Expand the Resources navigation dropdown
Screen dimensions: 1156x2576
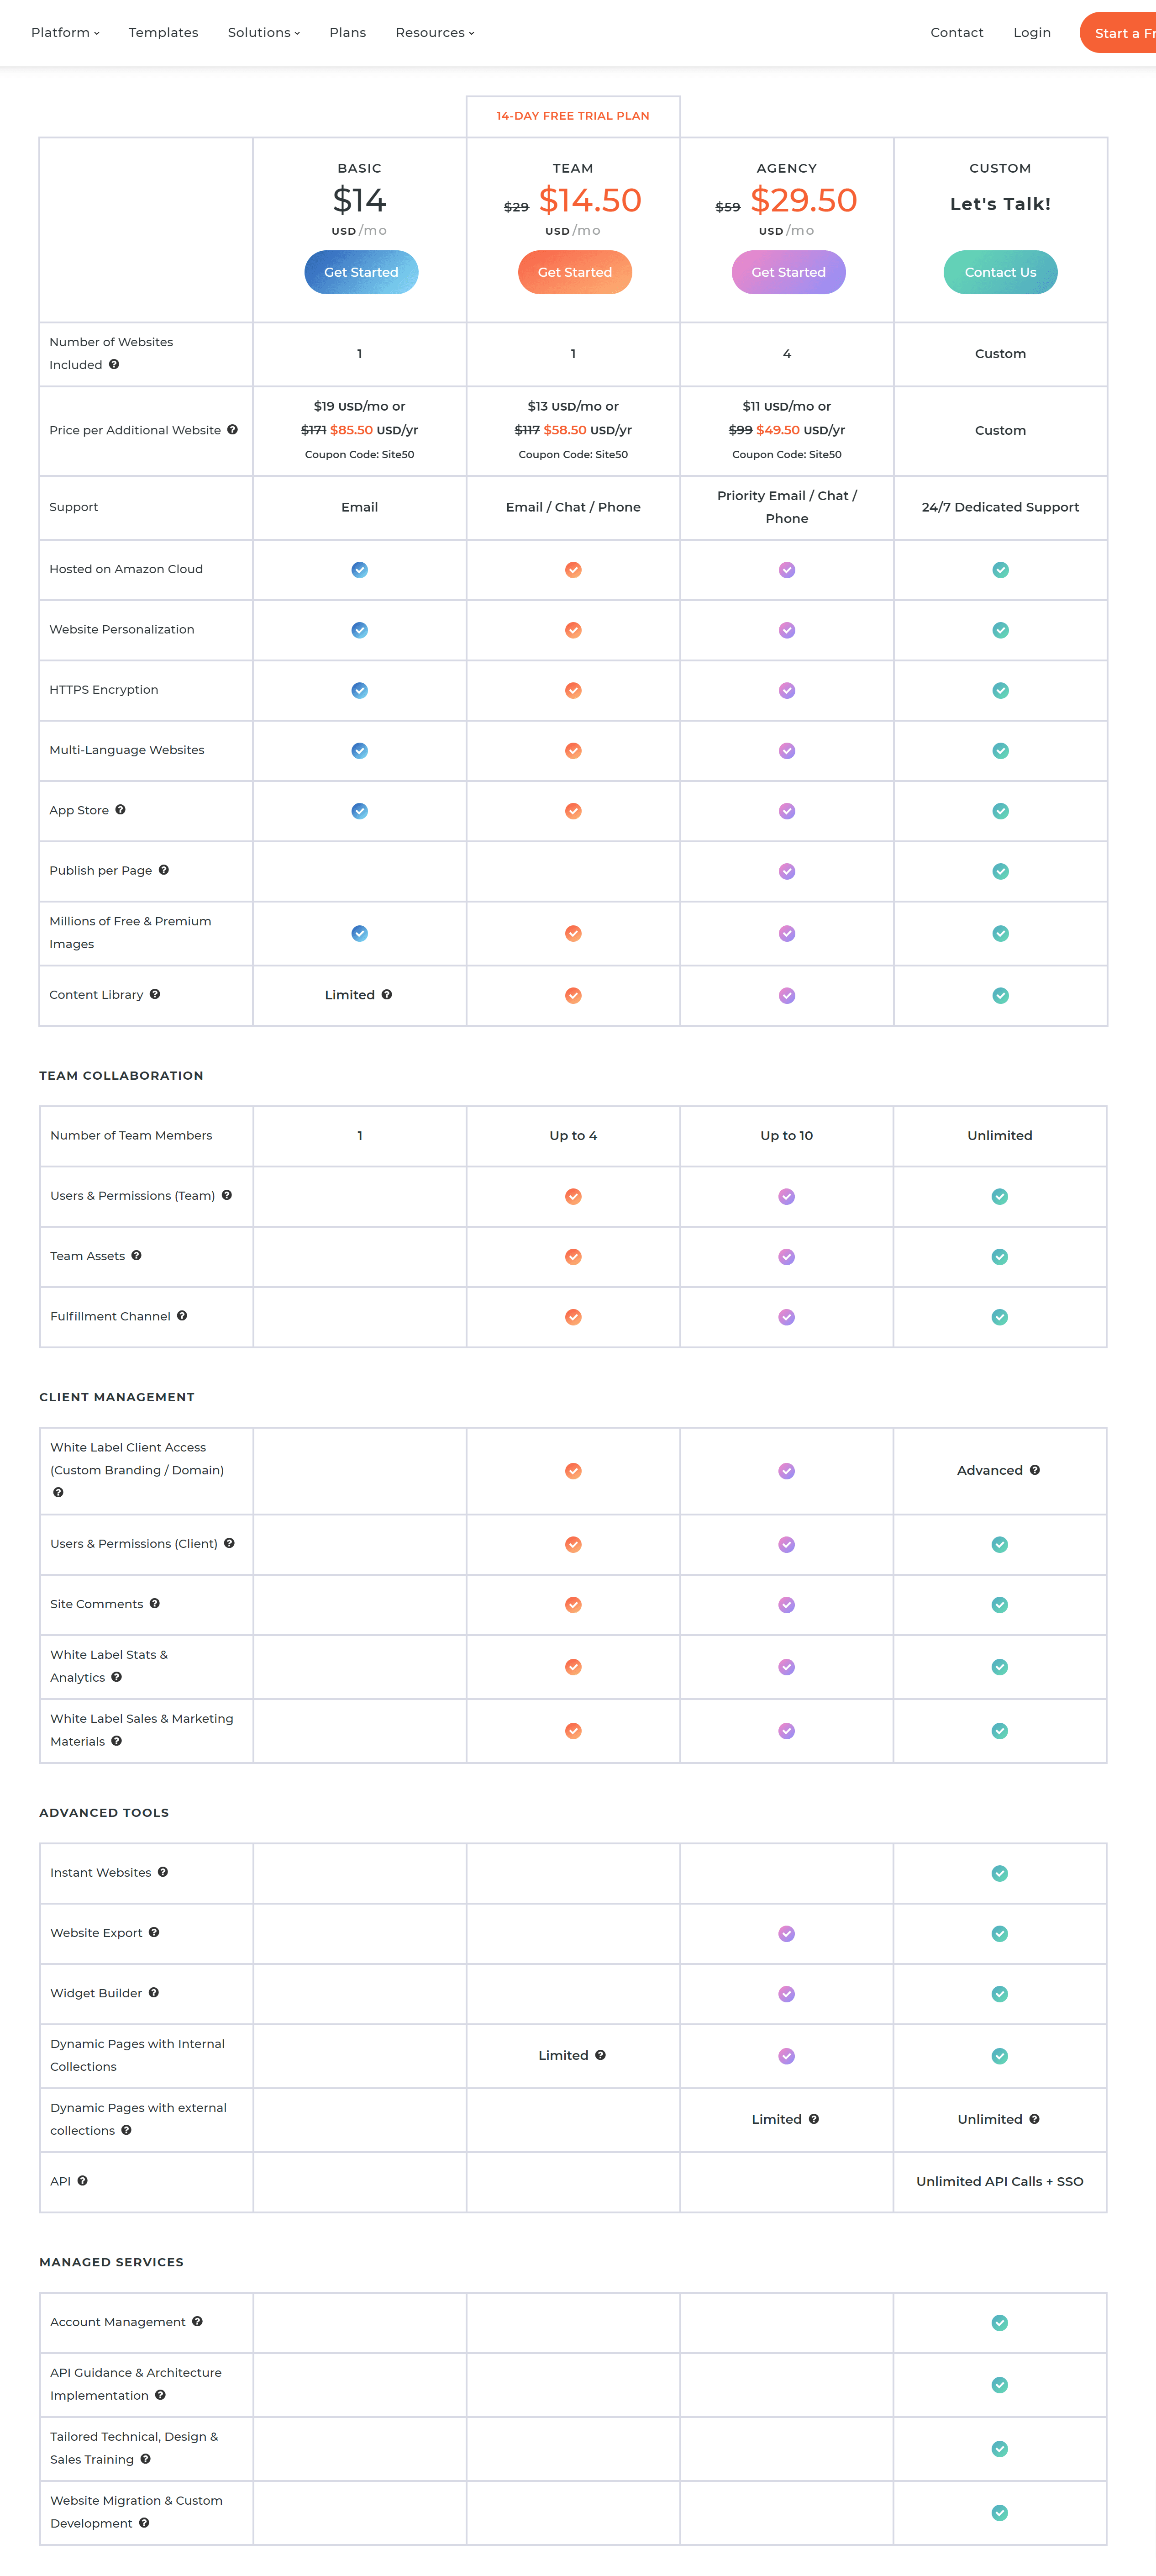[x=434, y=33]
